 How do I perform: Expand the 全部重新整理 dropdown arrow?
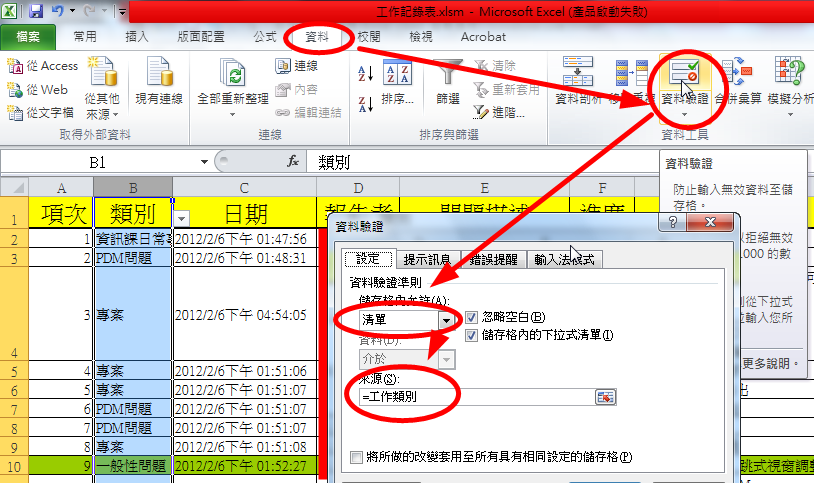click(232, 115)
